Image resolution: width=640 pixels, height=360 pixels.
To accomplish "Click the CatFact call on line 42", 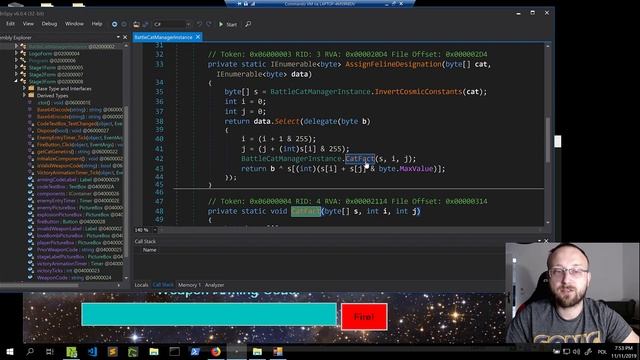I will coord(360,158).
